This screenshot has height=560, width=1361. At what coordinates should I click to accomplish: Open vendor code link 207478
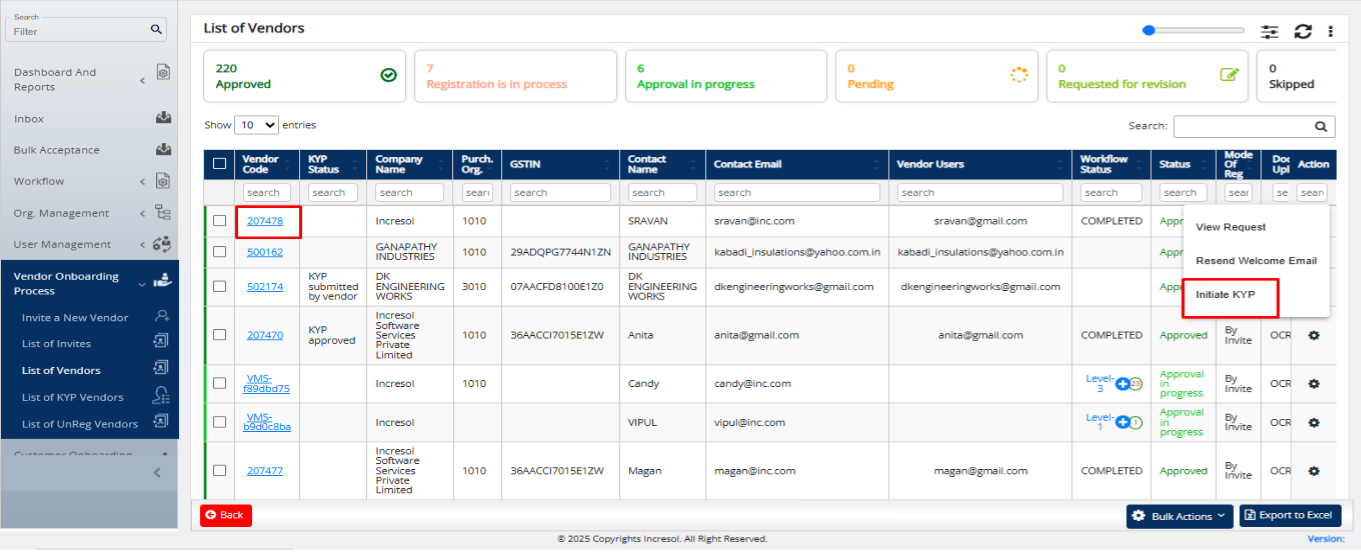265,221
